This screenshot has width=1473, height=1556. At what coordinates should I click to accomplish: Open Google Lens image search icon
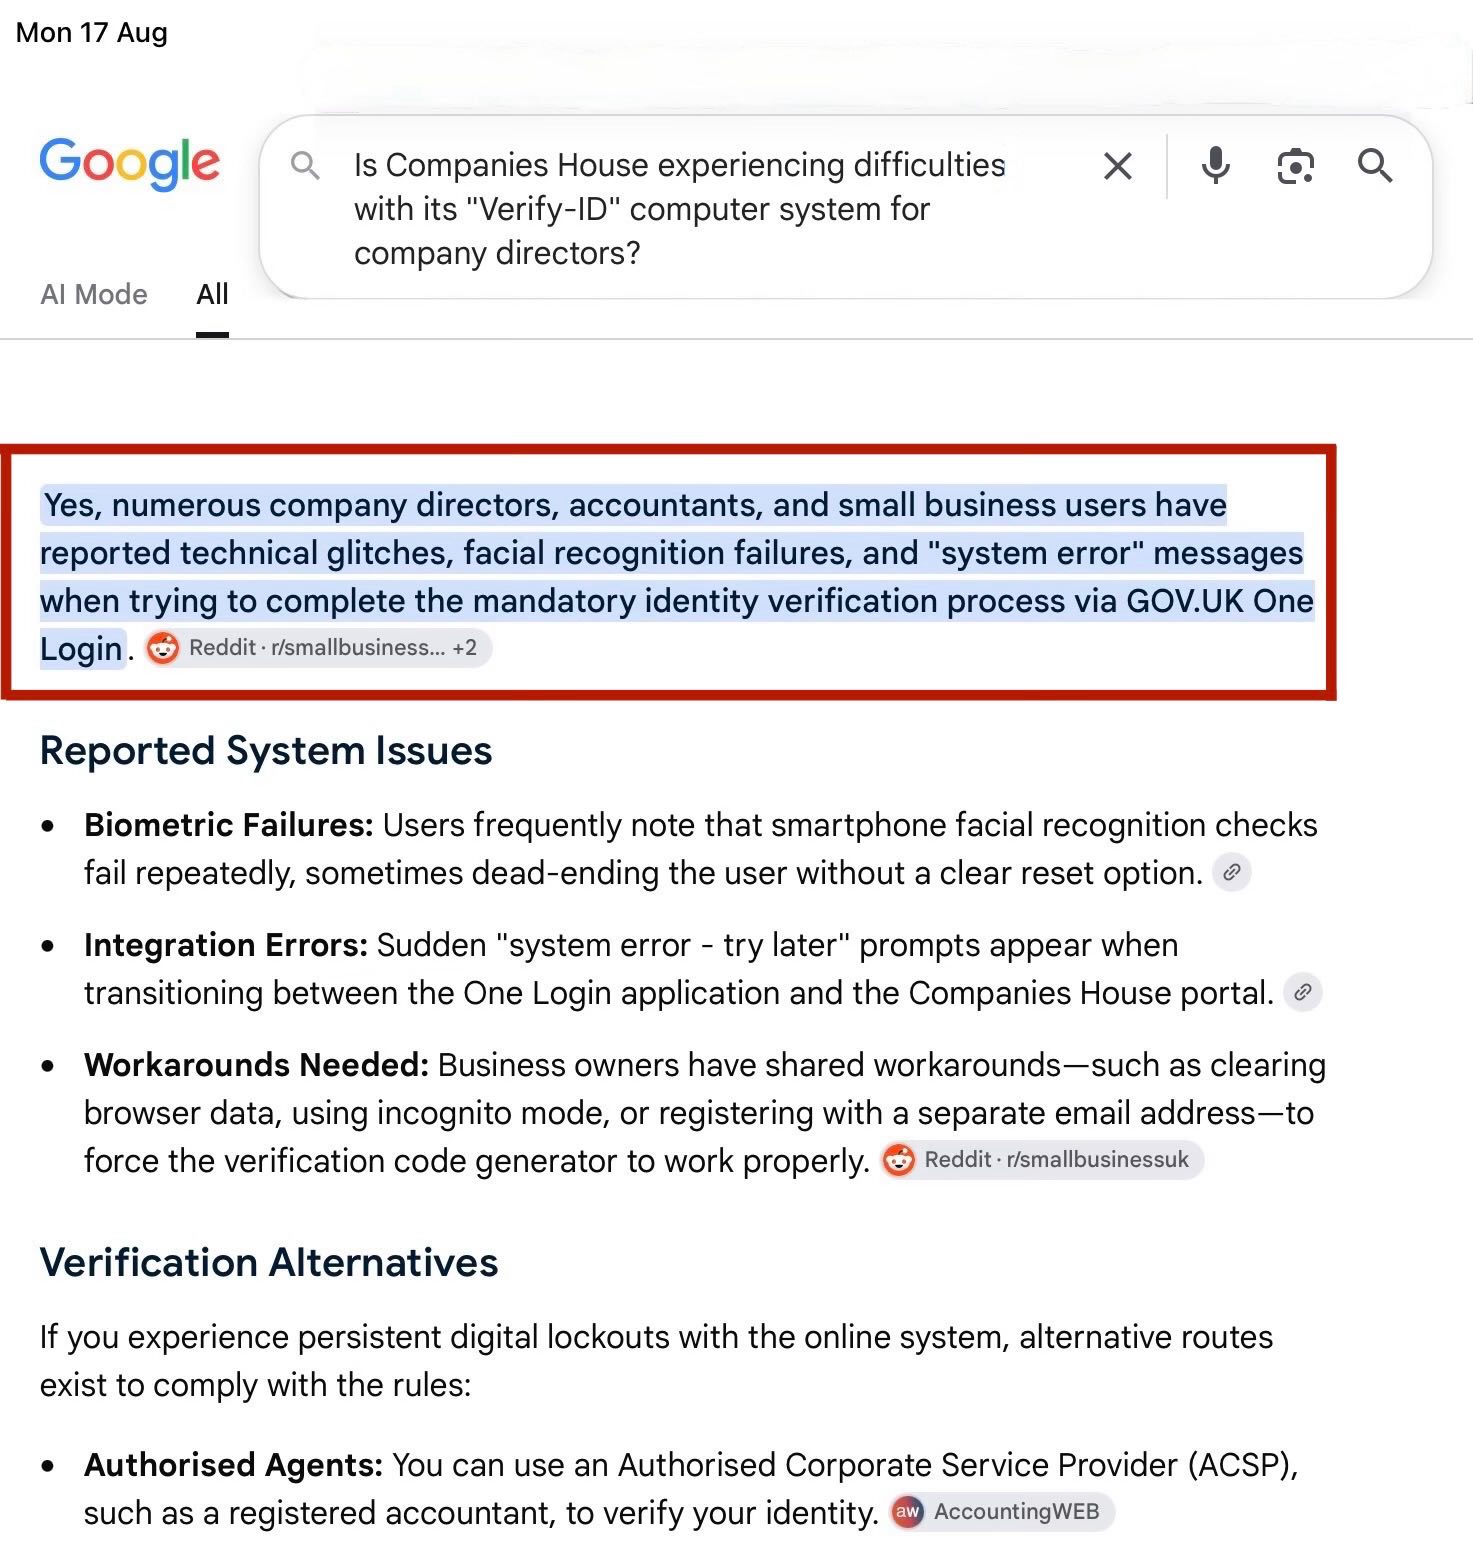(1295, 166)
